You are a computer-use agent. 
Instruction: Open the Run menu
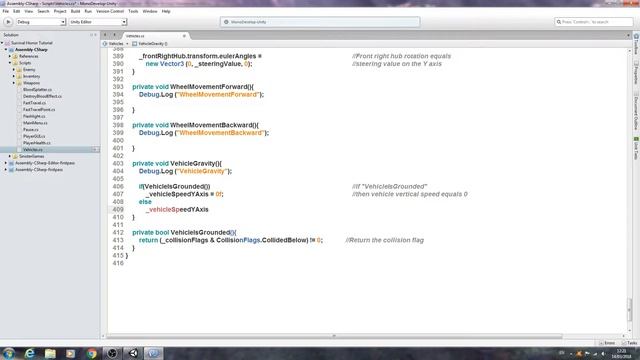(x=88, y=11)
